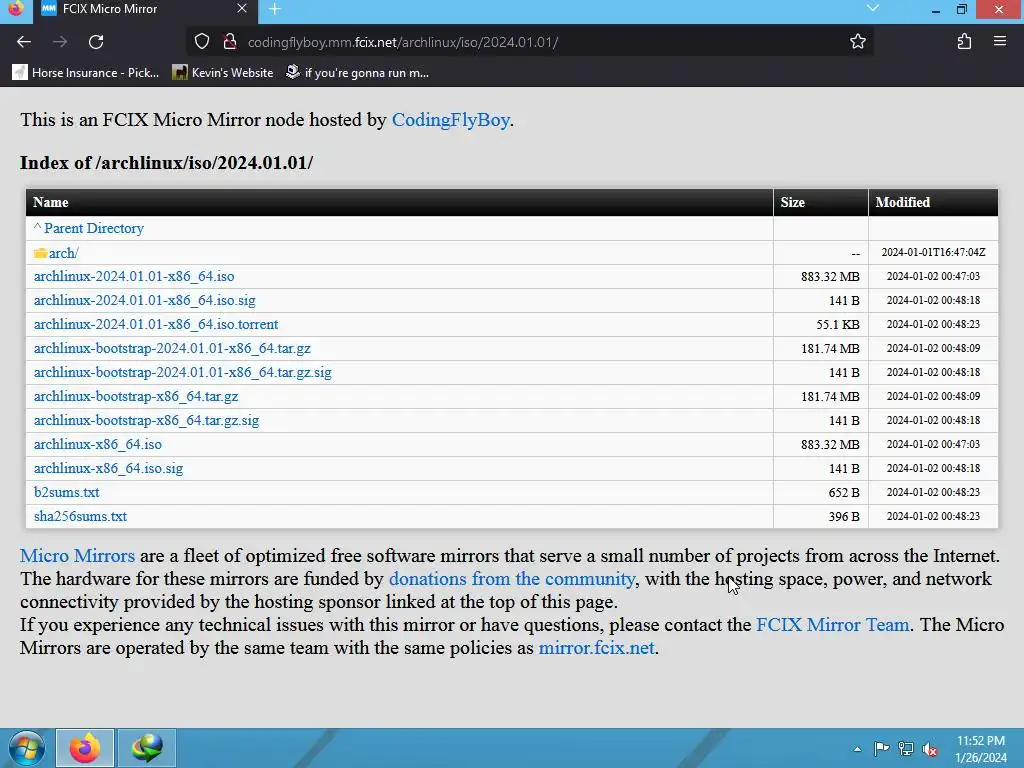The width and height of the screenshot is (1024, 768).
Task: Click the arch folder icon
Action: (40, 253)
